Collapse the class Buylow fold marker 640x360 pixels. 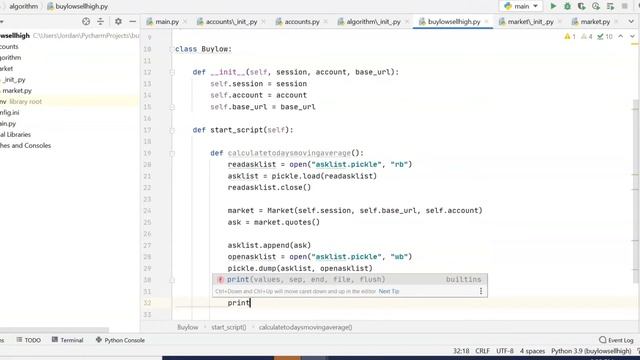[172, 49]
